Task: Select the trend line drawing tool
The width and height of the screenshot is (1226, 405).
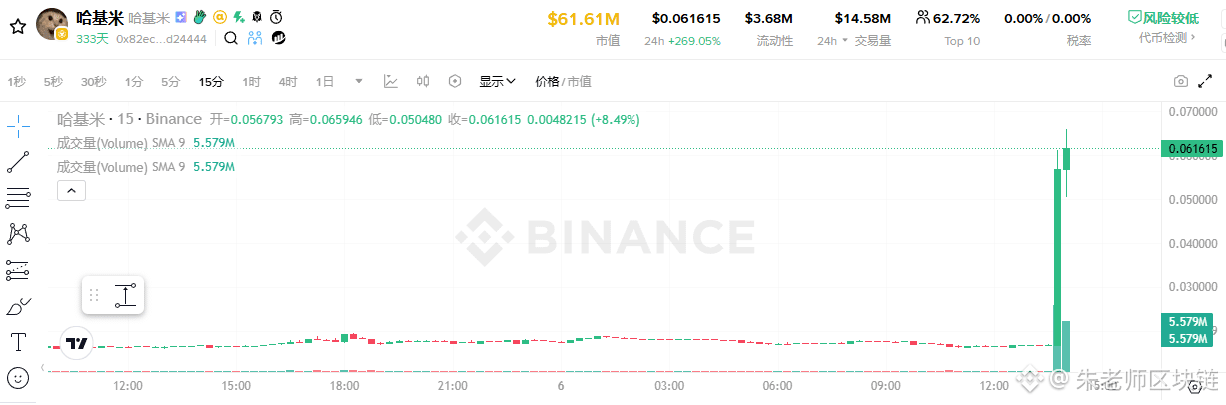Action: [x=18, y=161]
